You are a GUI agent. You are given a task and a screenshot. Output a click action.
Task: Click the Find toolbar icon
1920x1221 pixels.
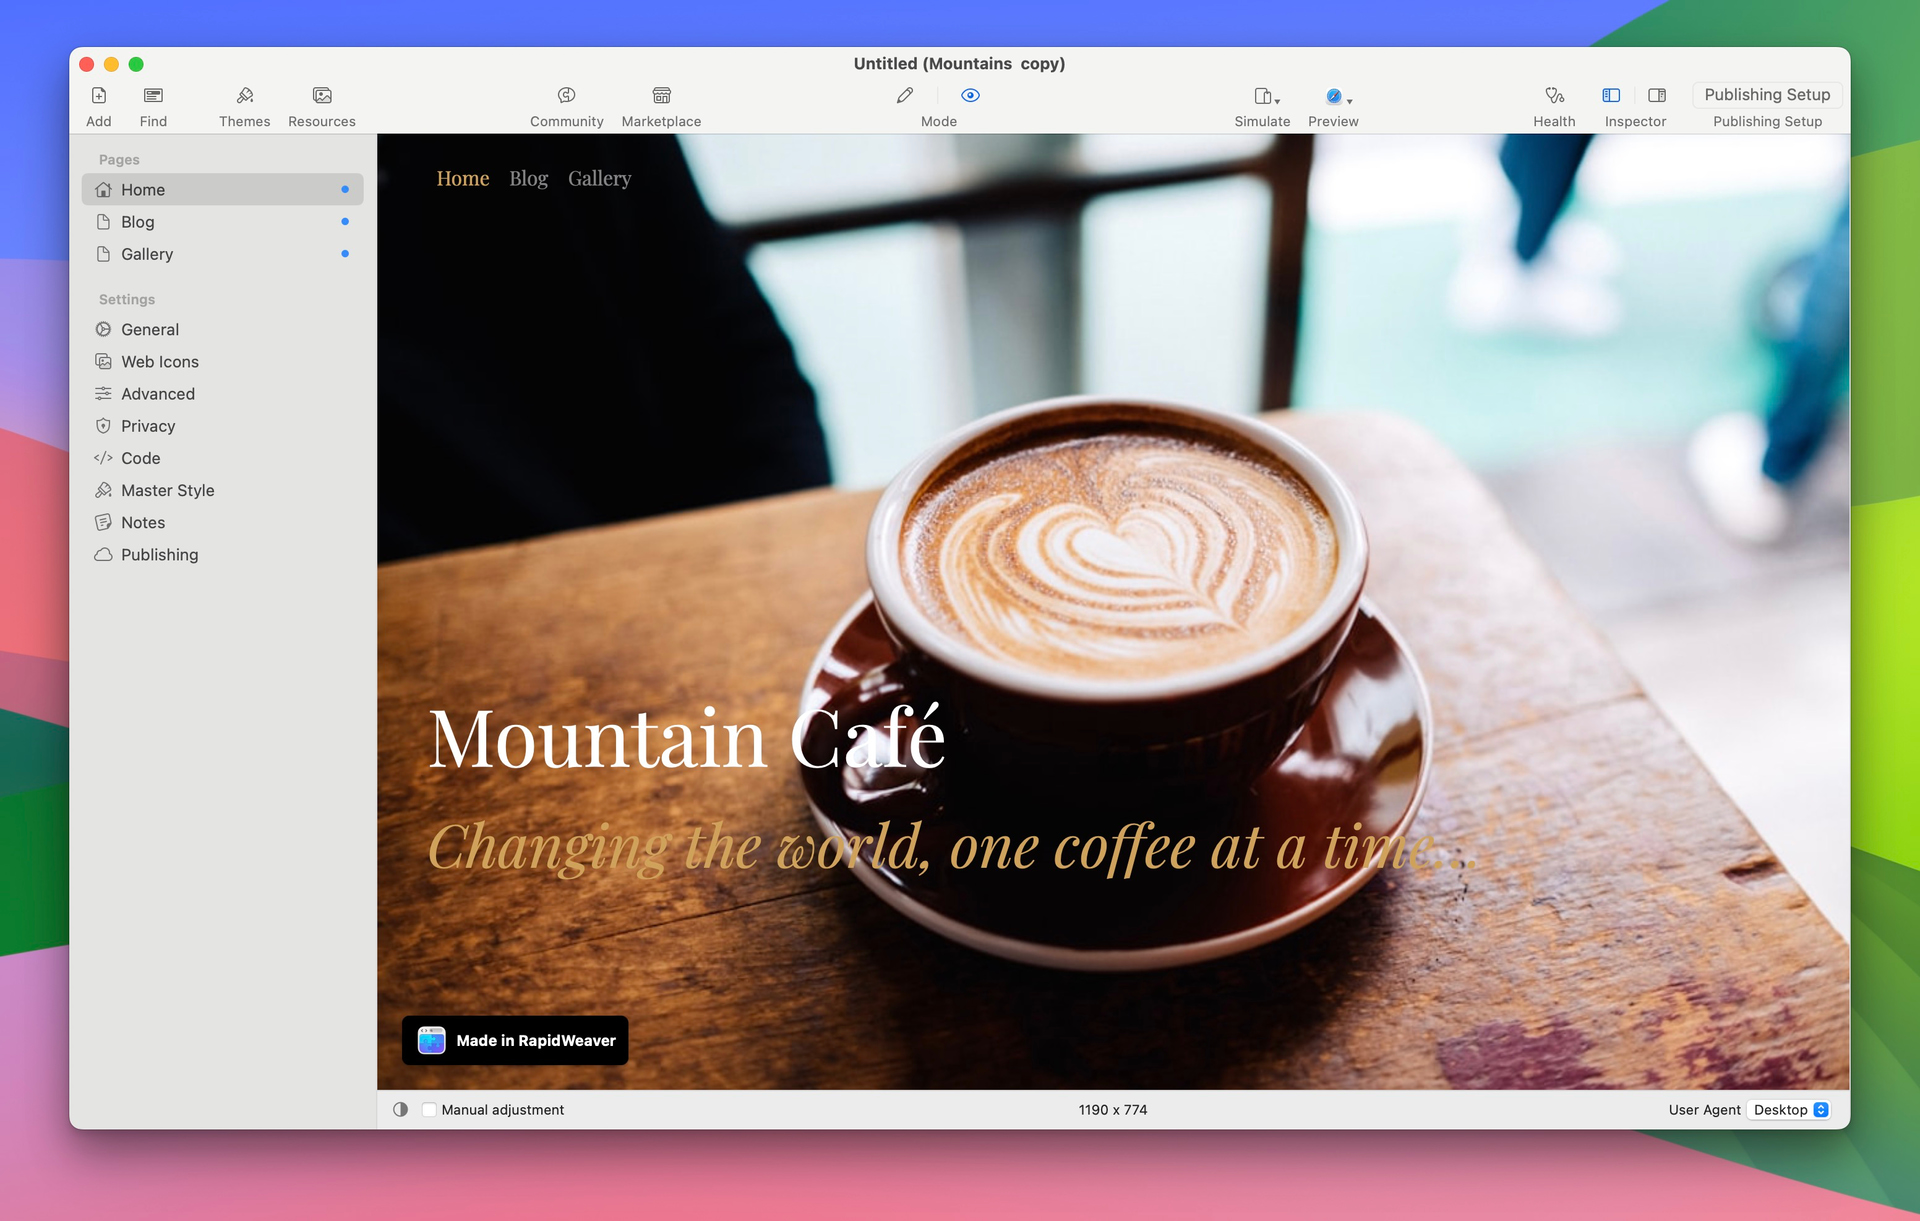(x=153, y=96)
